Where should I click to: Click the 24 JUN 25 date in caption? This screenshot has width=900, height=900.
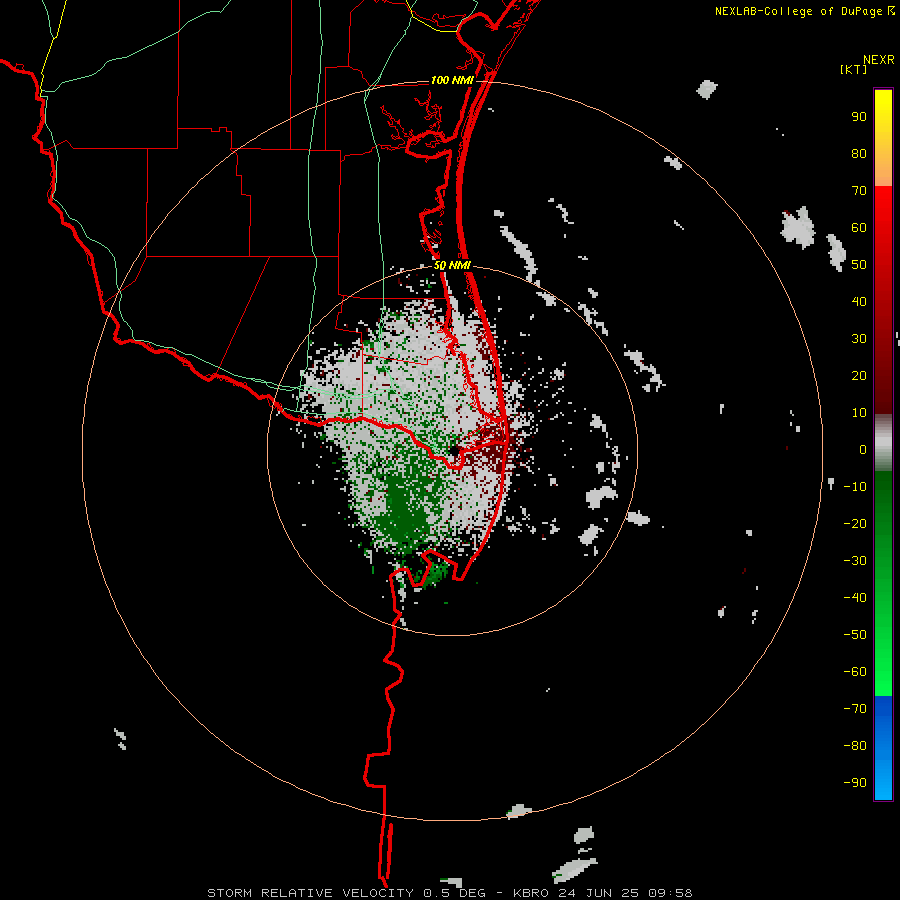click(597, 893)
